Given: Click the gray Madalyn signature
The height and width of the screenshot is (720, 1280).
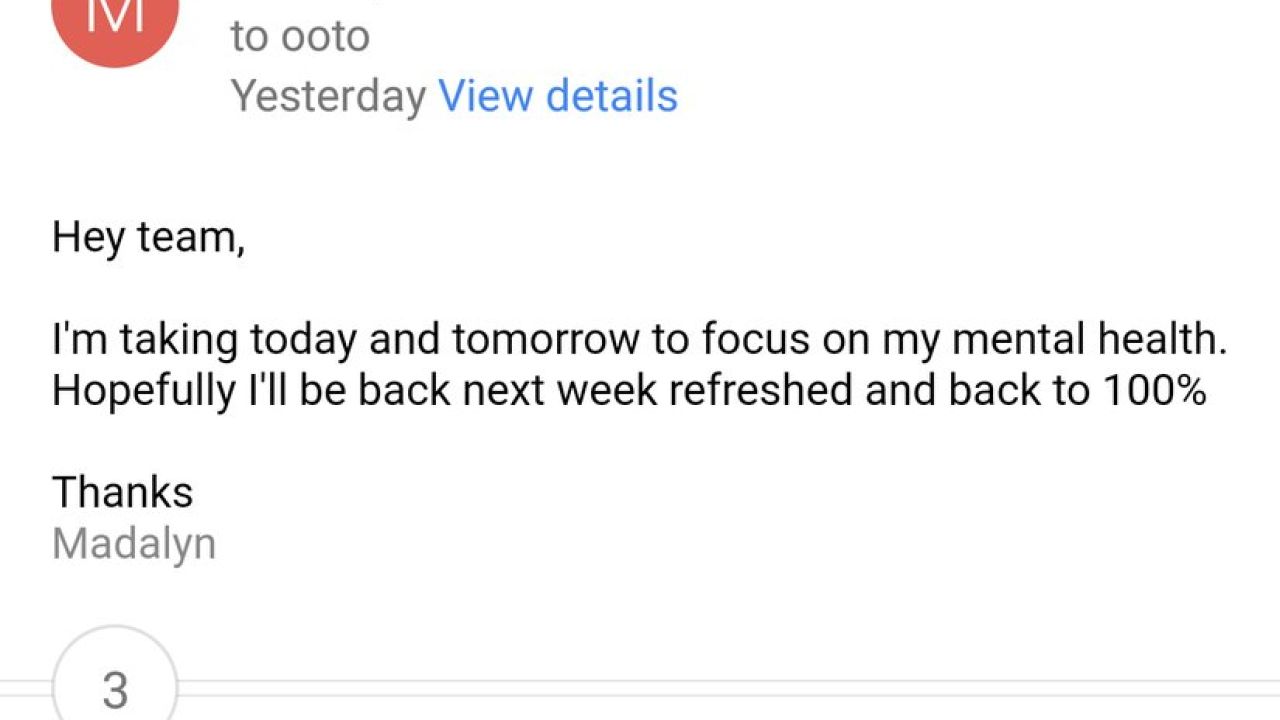Looking at the screenshot, I should (134, 544).
